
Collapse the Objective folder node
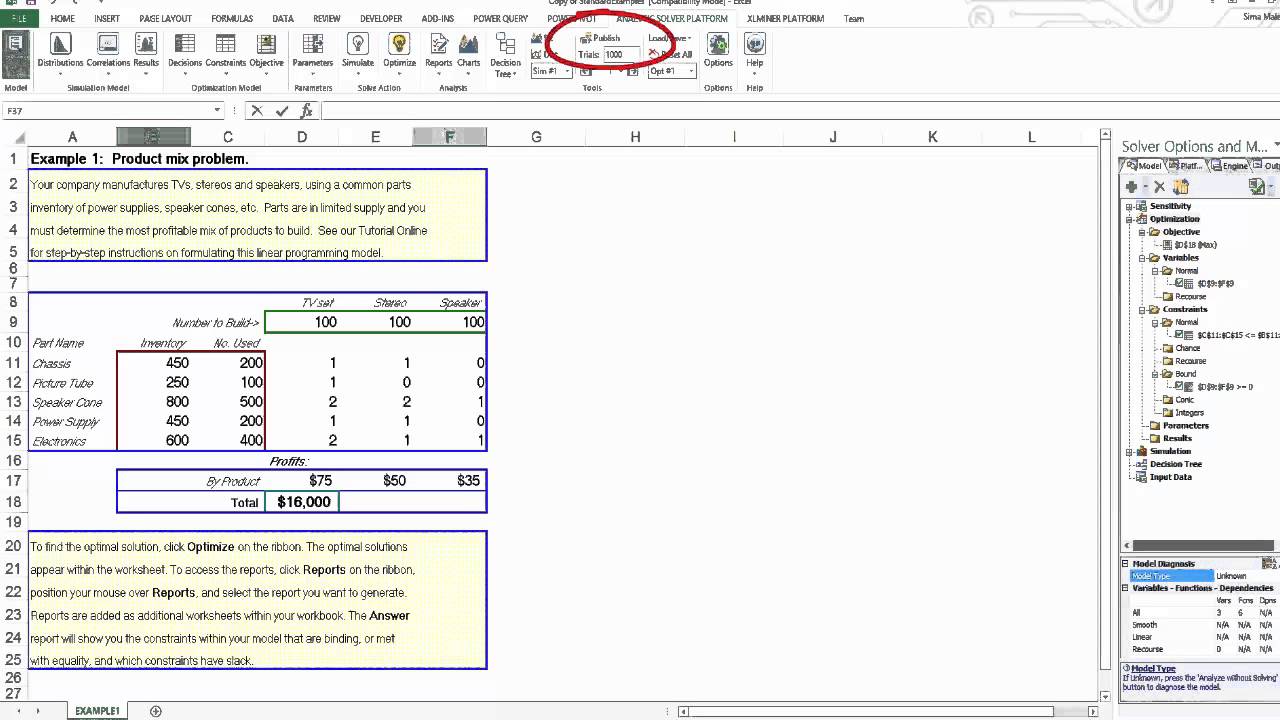tap(1142, 232)
